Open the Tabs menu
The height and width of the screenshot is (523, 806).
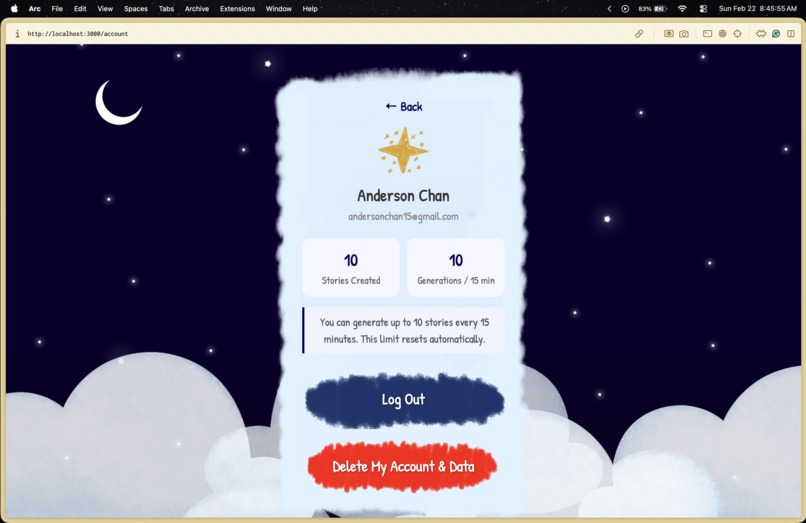point(166,9)
